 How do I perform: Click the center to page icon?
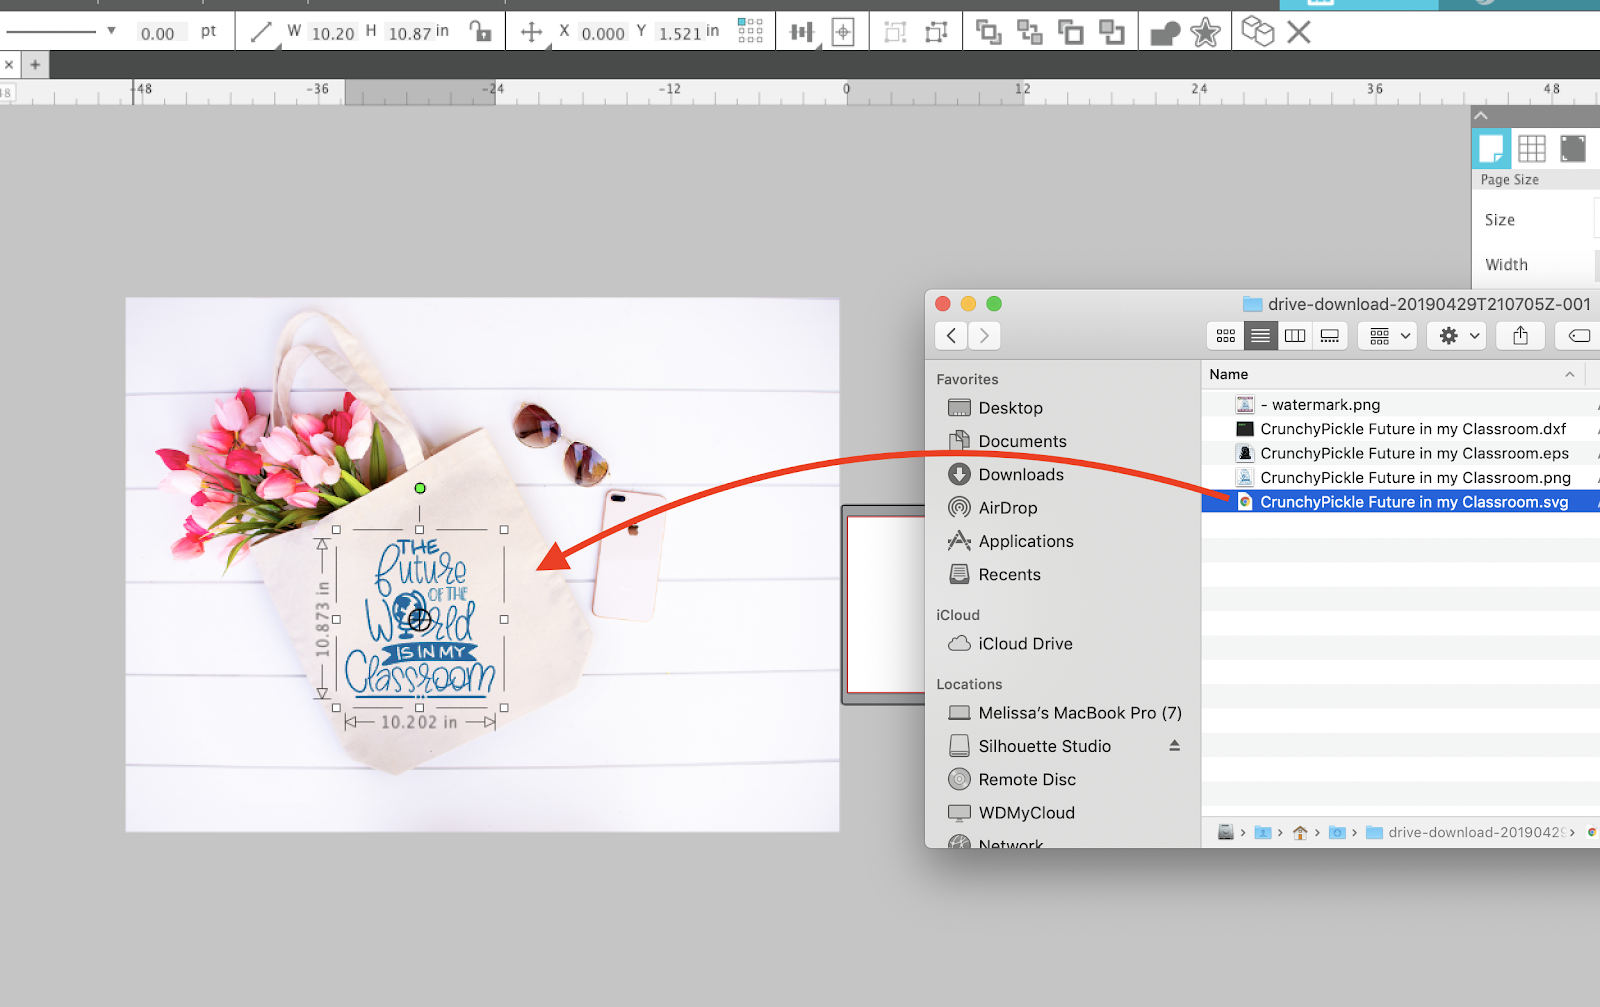point(843,32)
